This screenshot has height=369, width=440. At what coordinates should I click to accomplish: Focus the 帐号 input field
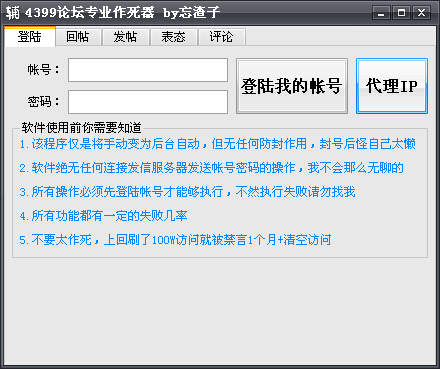(x=148, y=70)
